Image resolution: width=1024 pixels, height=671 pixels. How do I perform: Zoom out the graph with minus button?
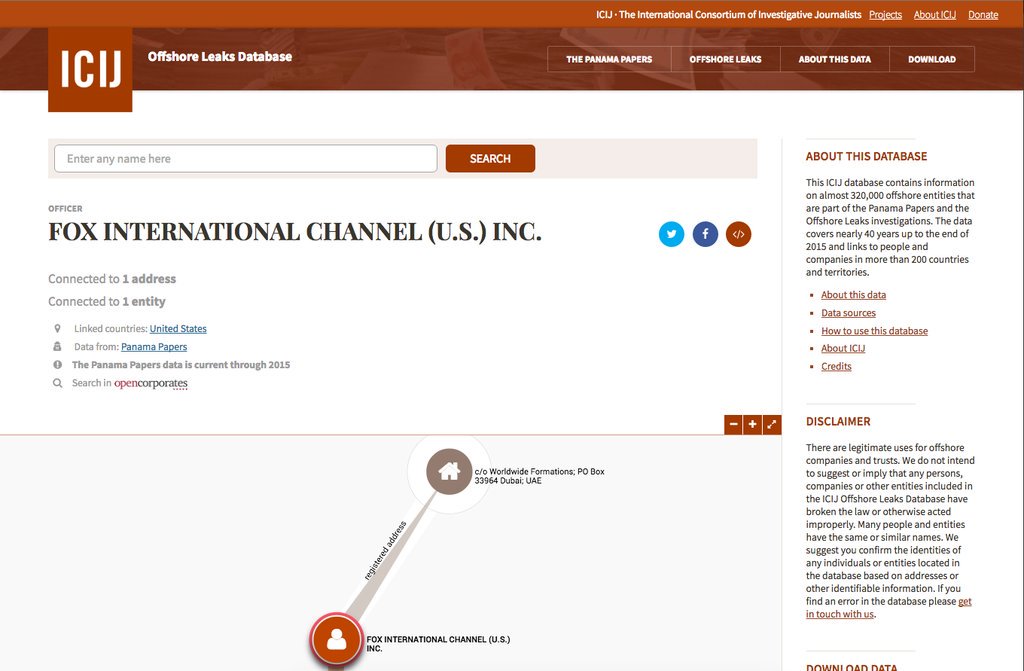(733, 424)
